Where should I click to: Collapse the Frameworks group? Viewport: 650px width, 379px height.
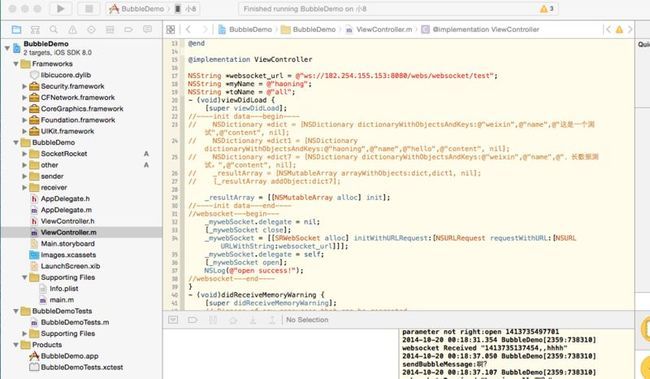tap(16, 64)
